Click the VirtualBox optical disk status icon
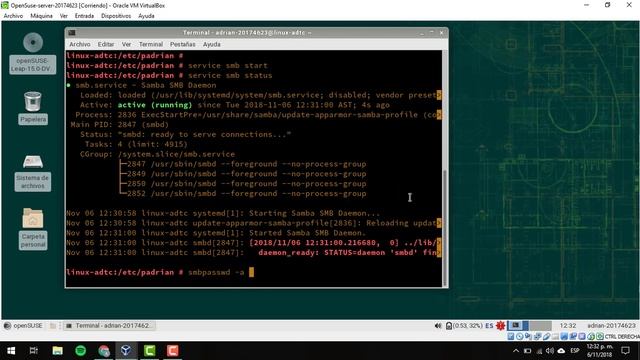 [x=519, y=336]
